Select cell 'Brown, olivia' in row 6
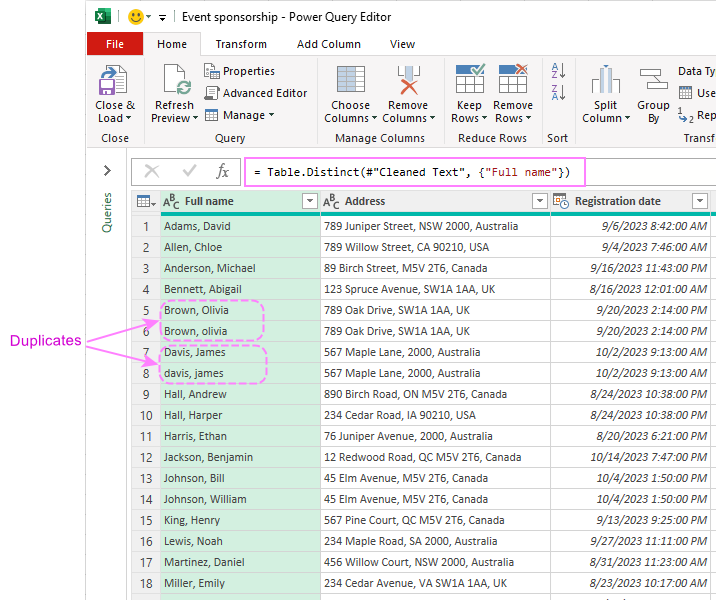Image resolution: width=716 pixels, height=600 pixels. coord(240,331)
